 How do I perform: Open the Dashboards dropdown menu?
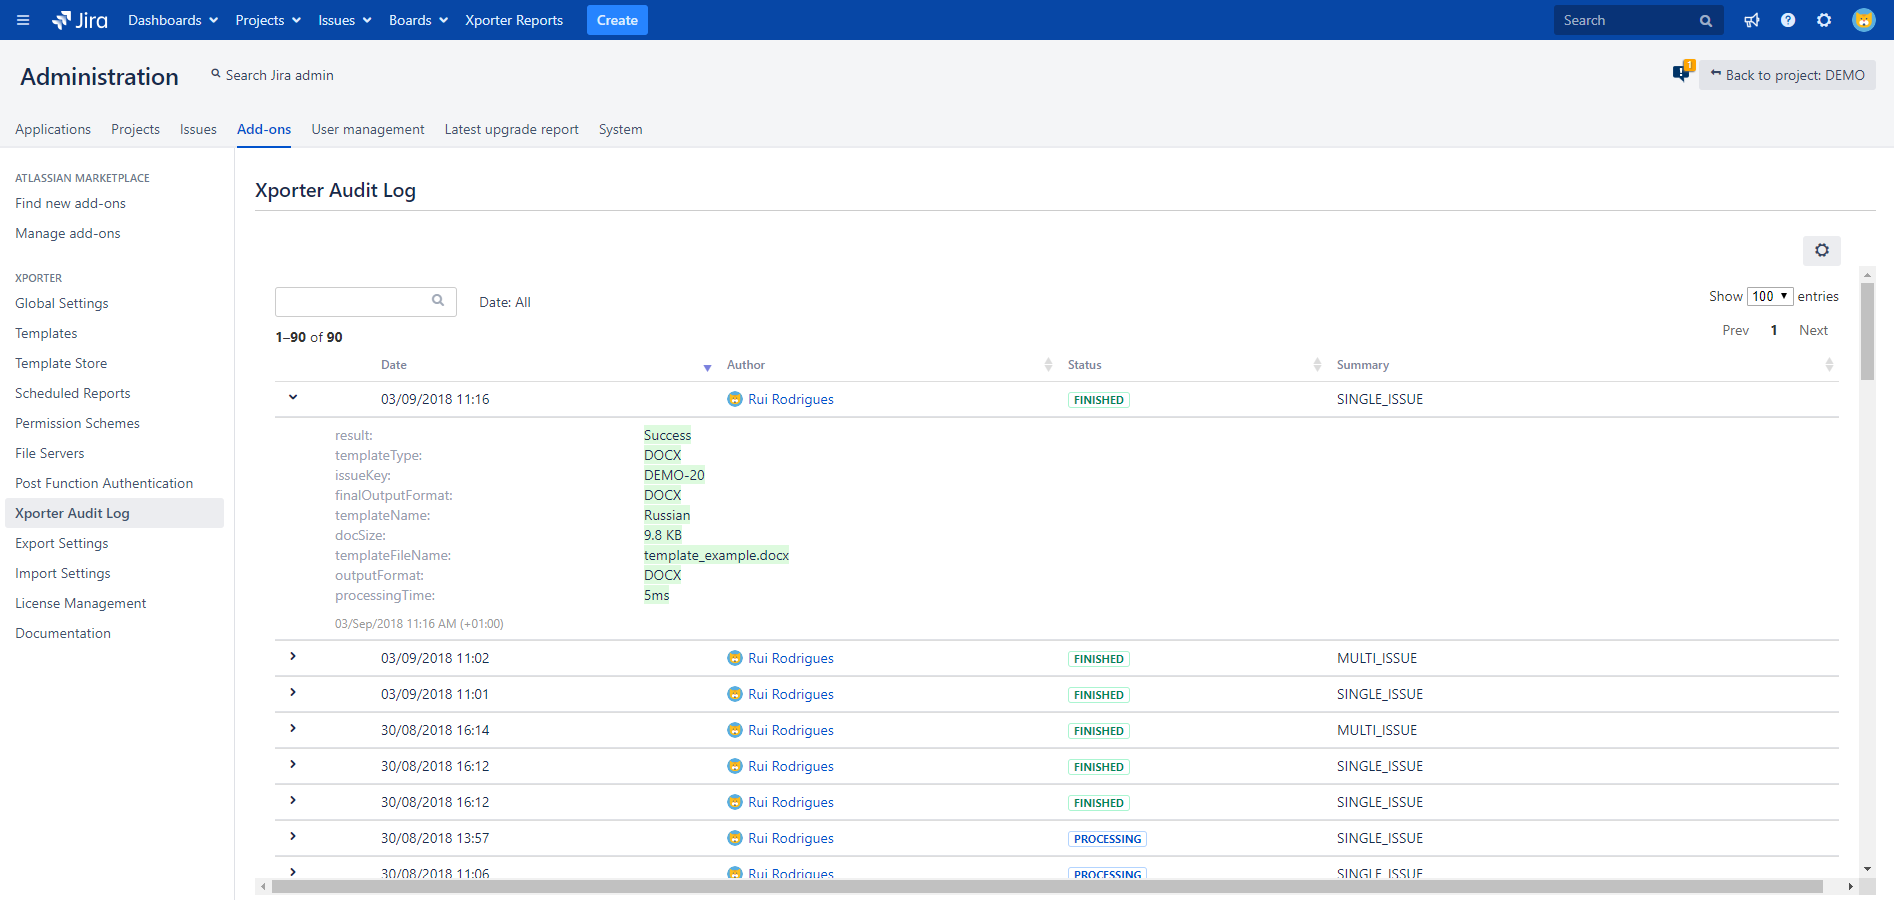coord(173,20)
